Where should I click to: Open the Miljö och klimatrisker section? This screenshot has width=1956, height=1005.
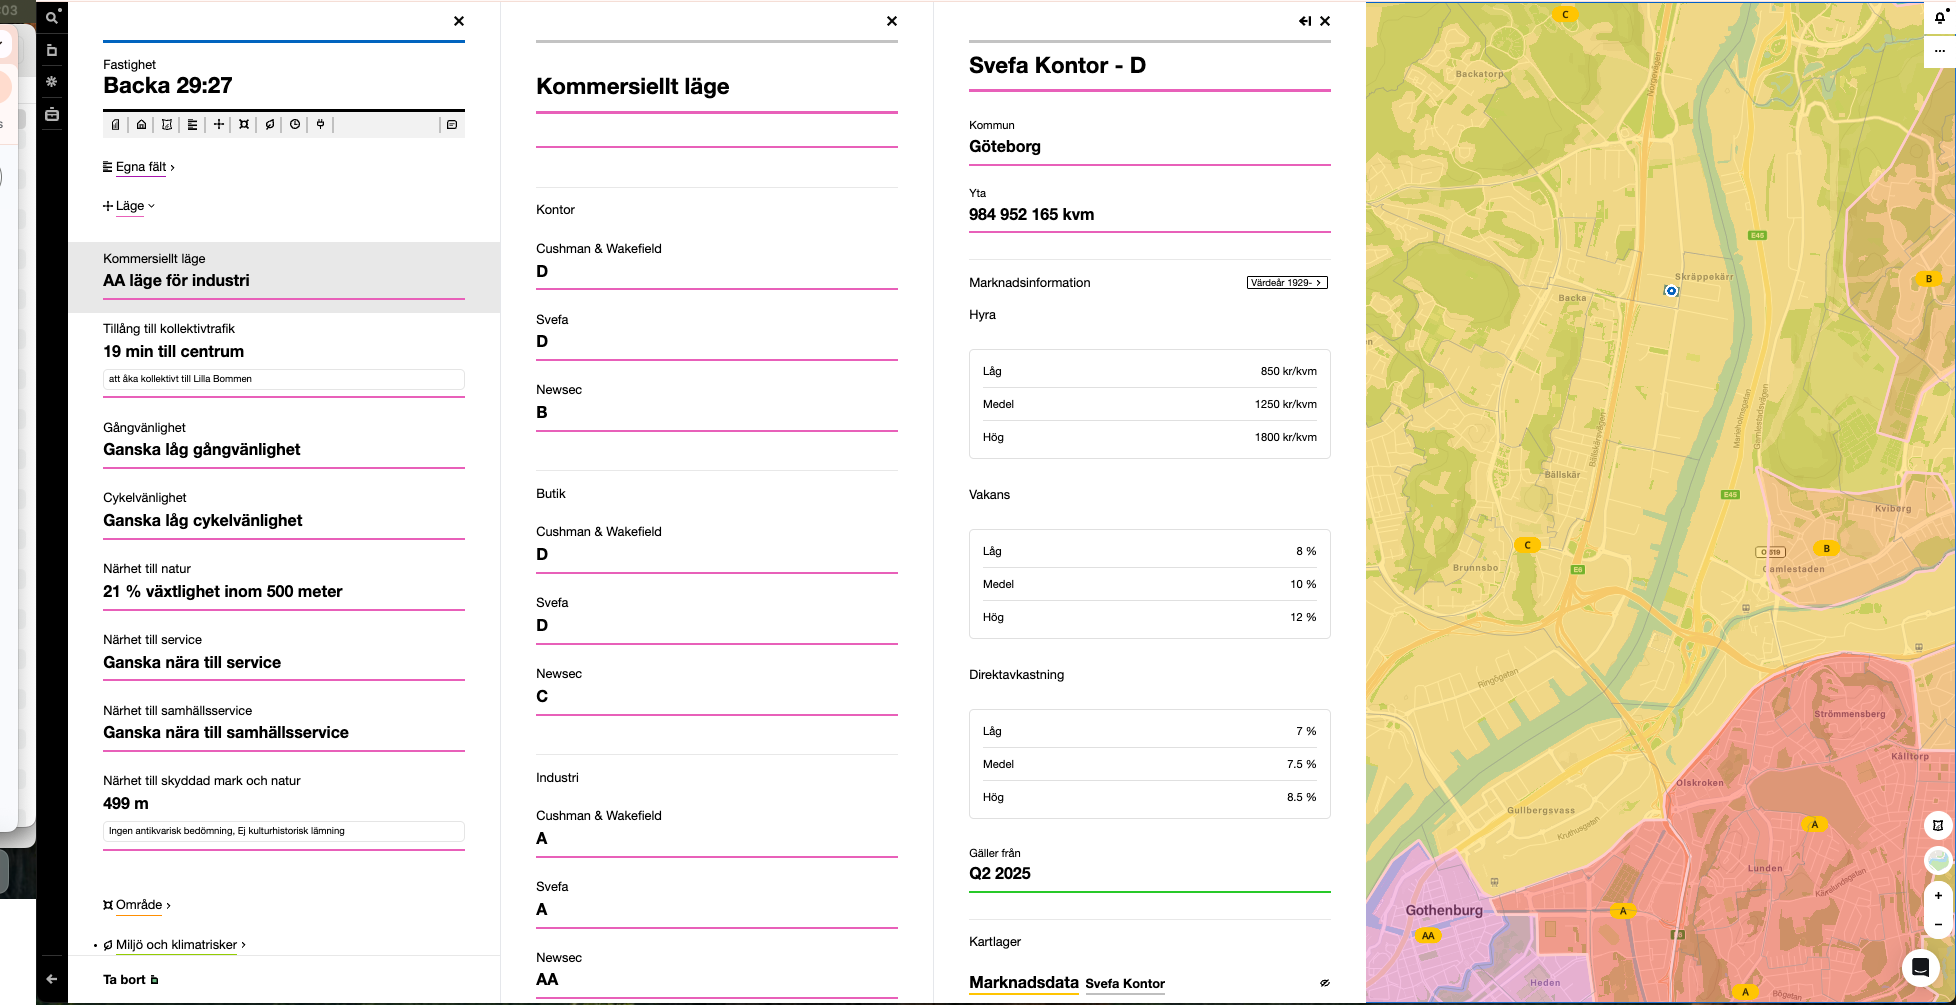[176, 945]
